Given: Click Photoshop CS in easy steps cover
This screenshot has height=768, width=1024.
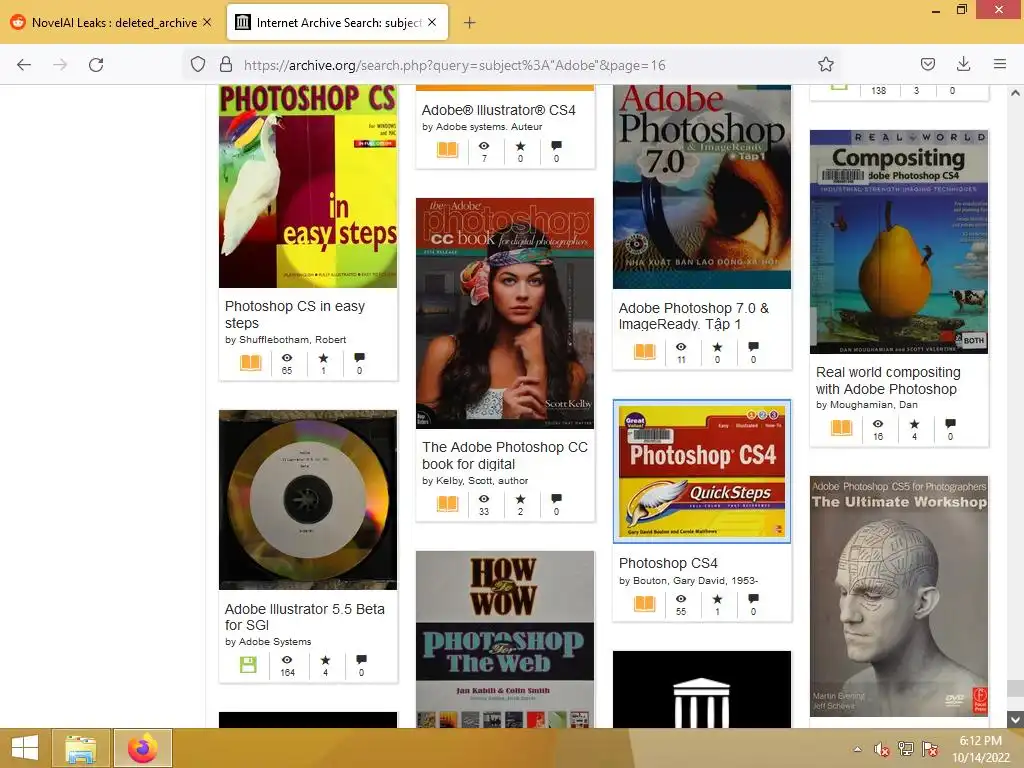Looking at the screenshot, I should 308,186.
